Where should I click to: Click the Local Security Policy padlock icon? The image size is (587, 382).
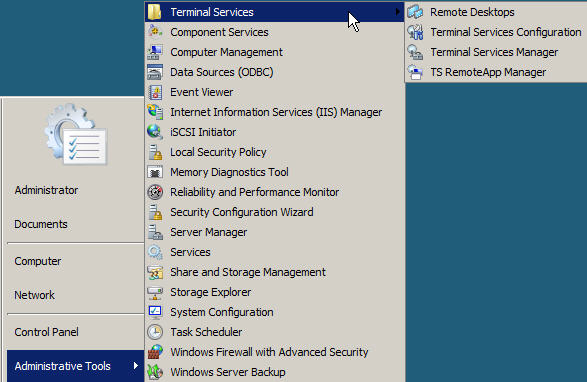[x=155, y=152]
